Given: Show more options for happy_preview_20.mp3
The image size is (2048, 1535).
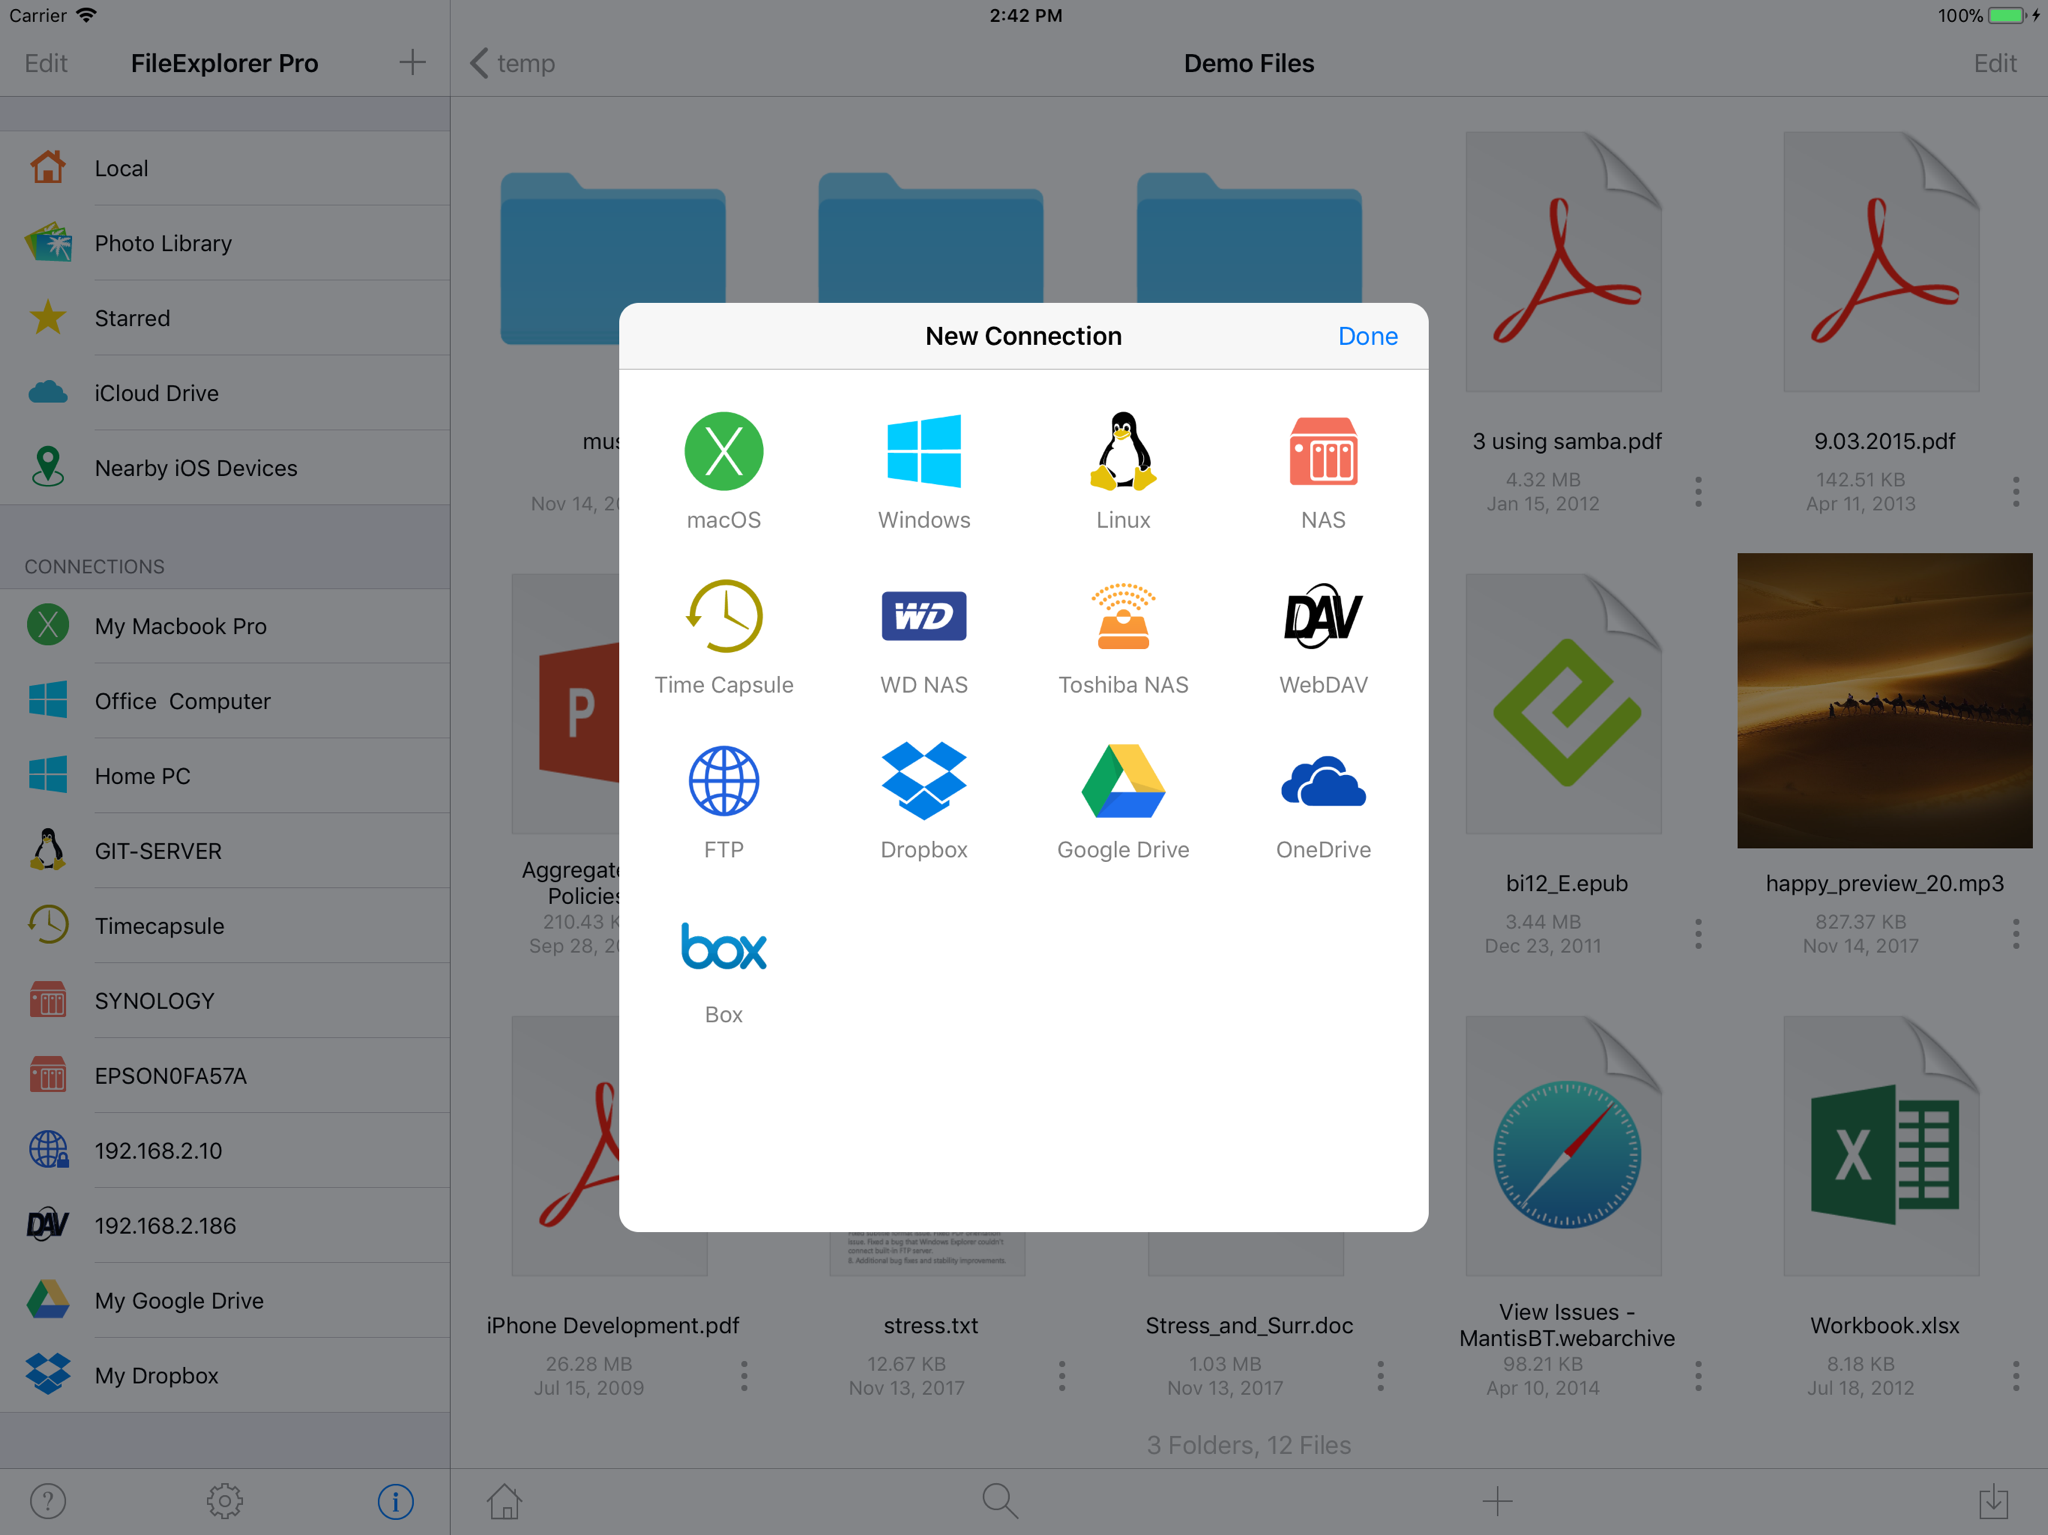Looking at the screenshot, I should point(2016,933).
